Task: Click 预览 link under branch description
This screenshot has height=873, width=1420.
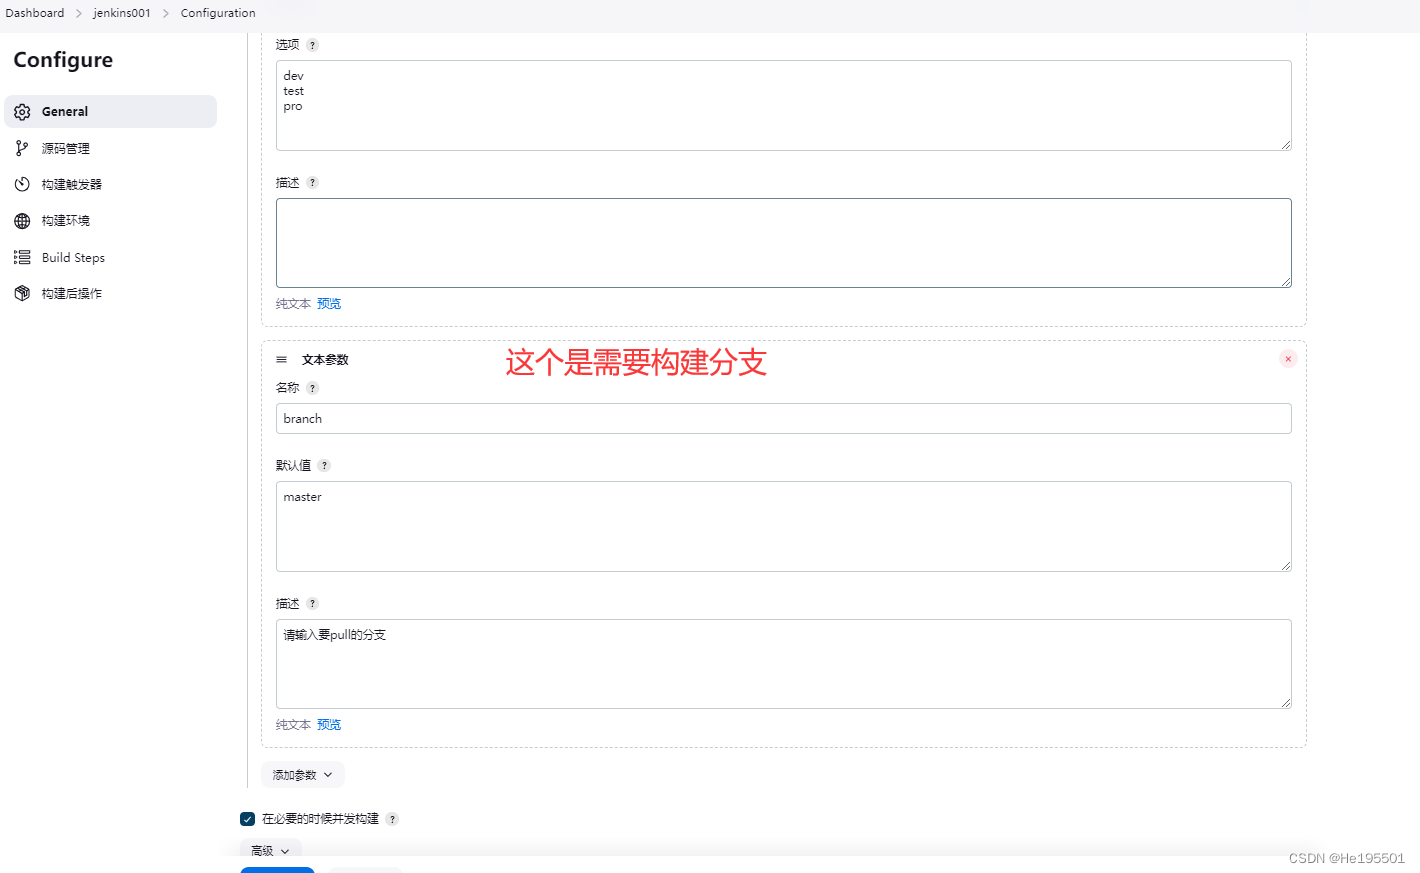Action: click(x=329, y=725)
